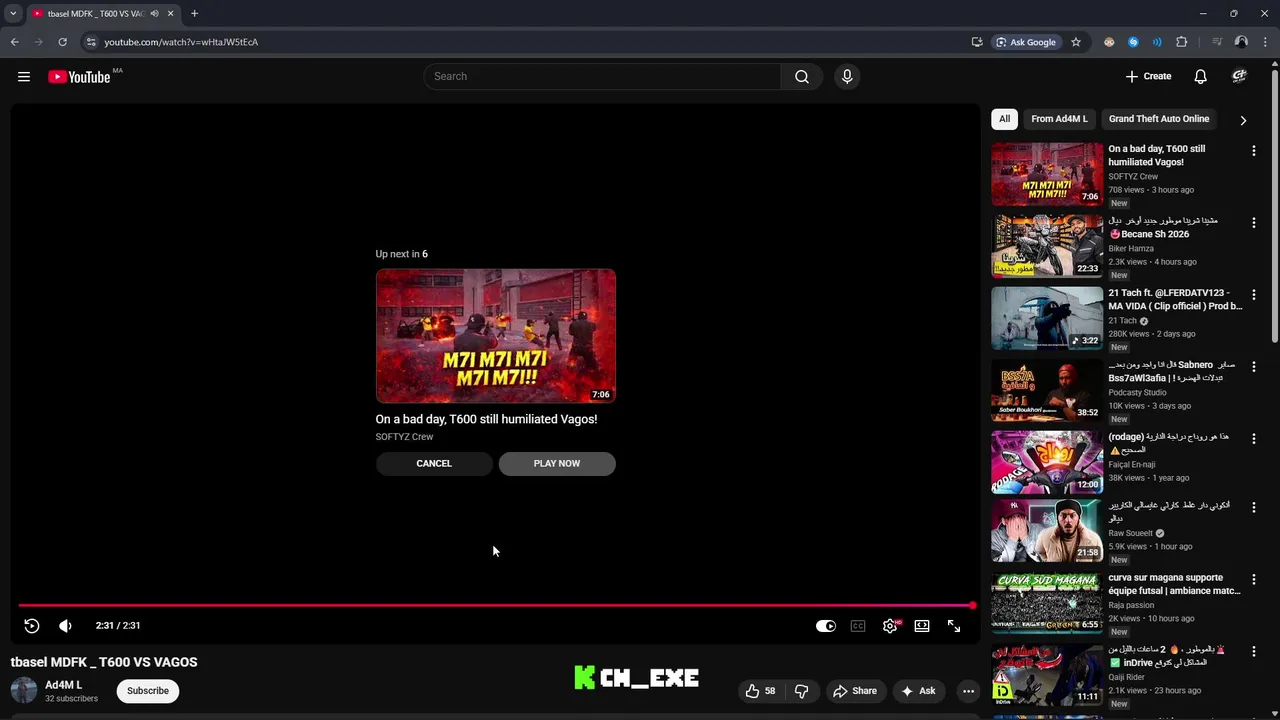Click the Create button
Image resolution: width=1280 pixels, height=720 pixels.
[x=1148, y=76]
